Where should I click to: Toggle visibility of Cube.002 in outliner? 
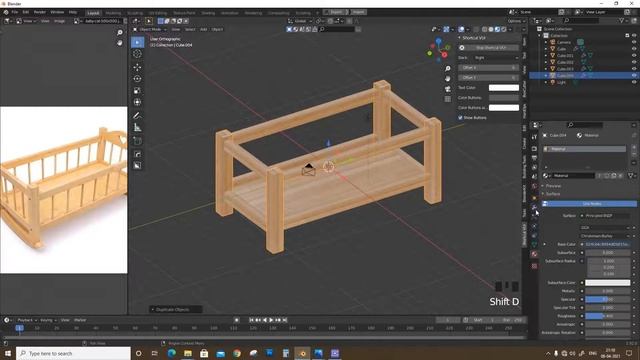tap(634, 62)
